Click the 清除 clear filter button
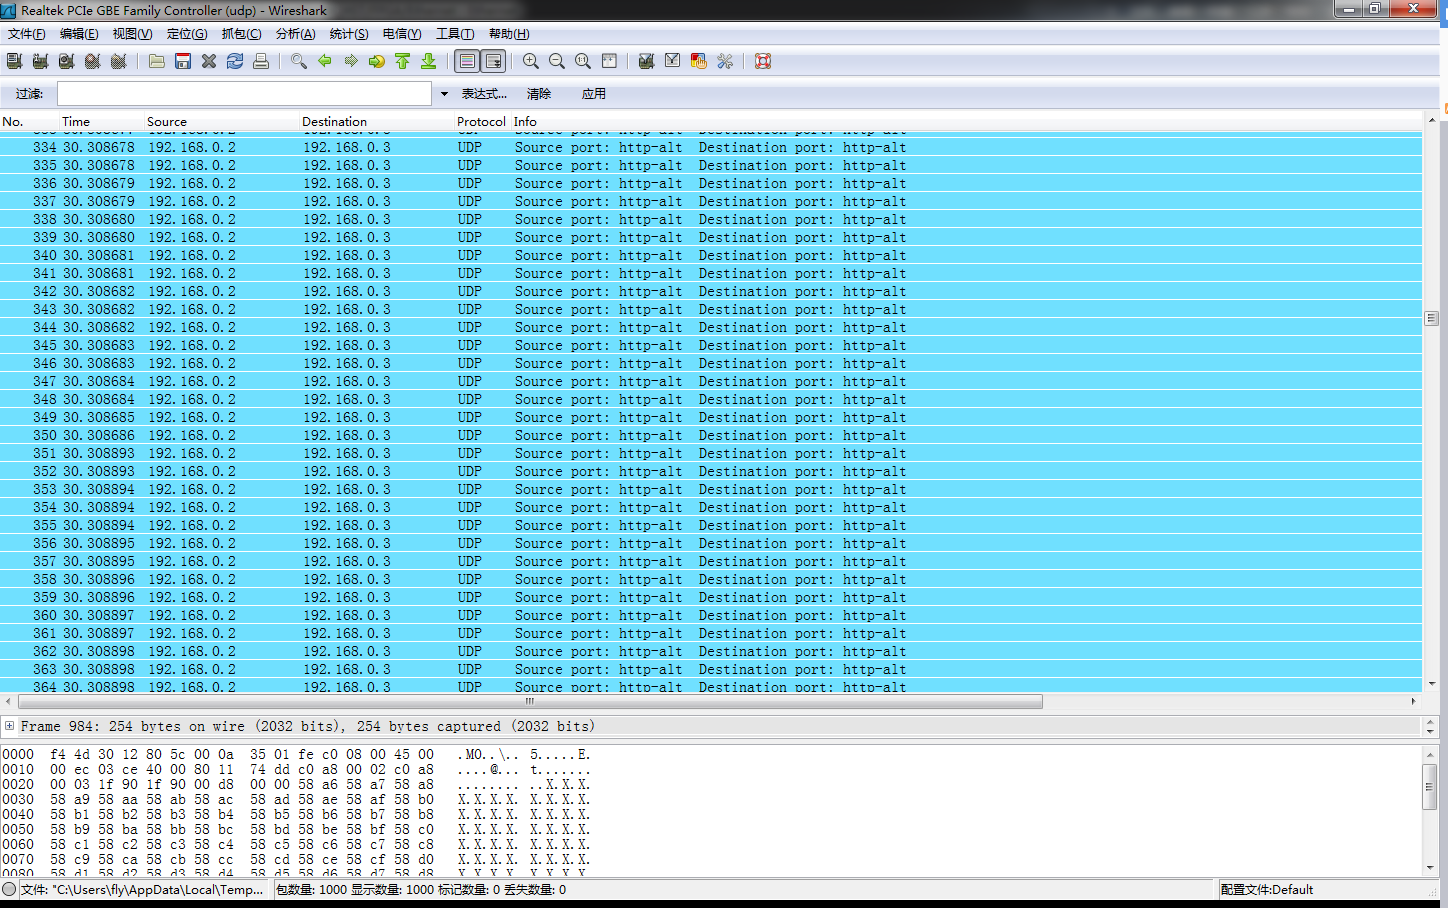The image size is (1448, 908). pyautogui.click(x=539, y=94)
